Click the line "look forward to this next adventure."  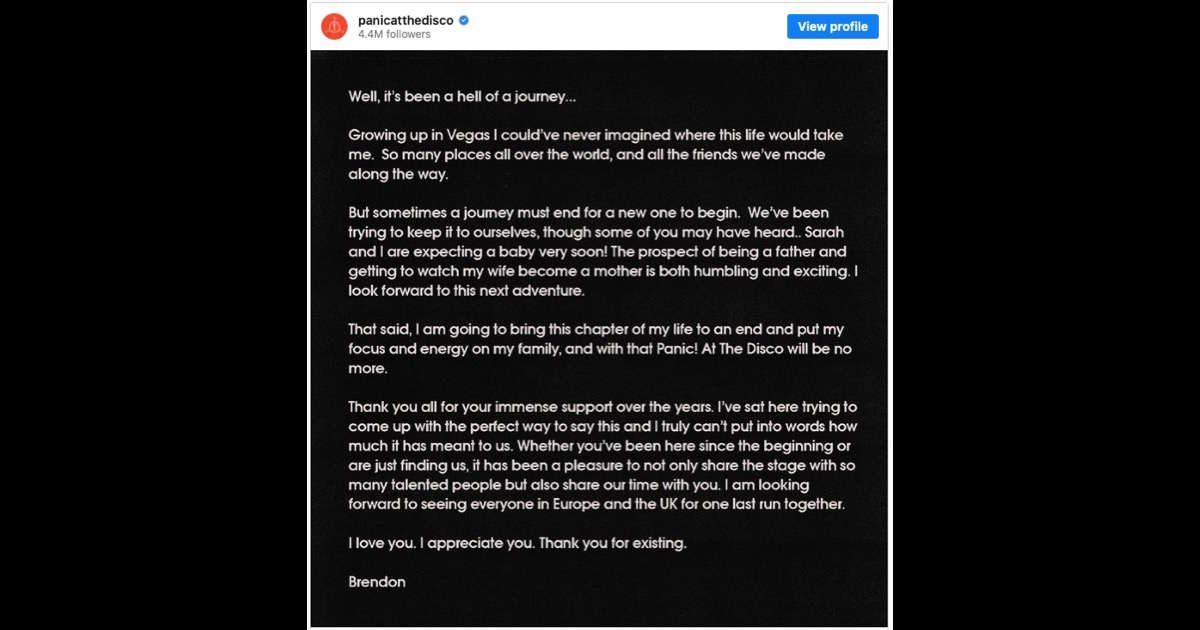click(465, 291)
